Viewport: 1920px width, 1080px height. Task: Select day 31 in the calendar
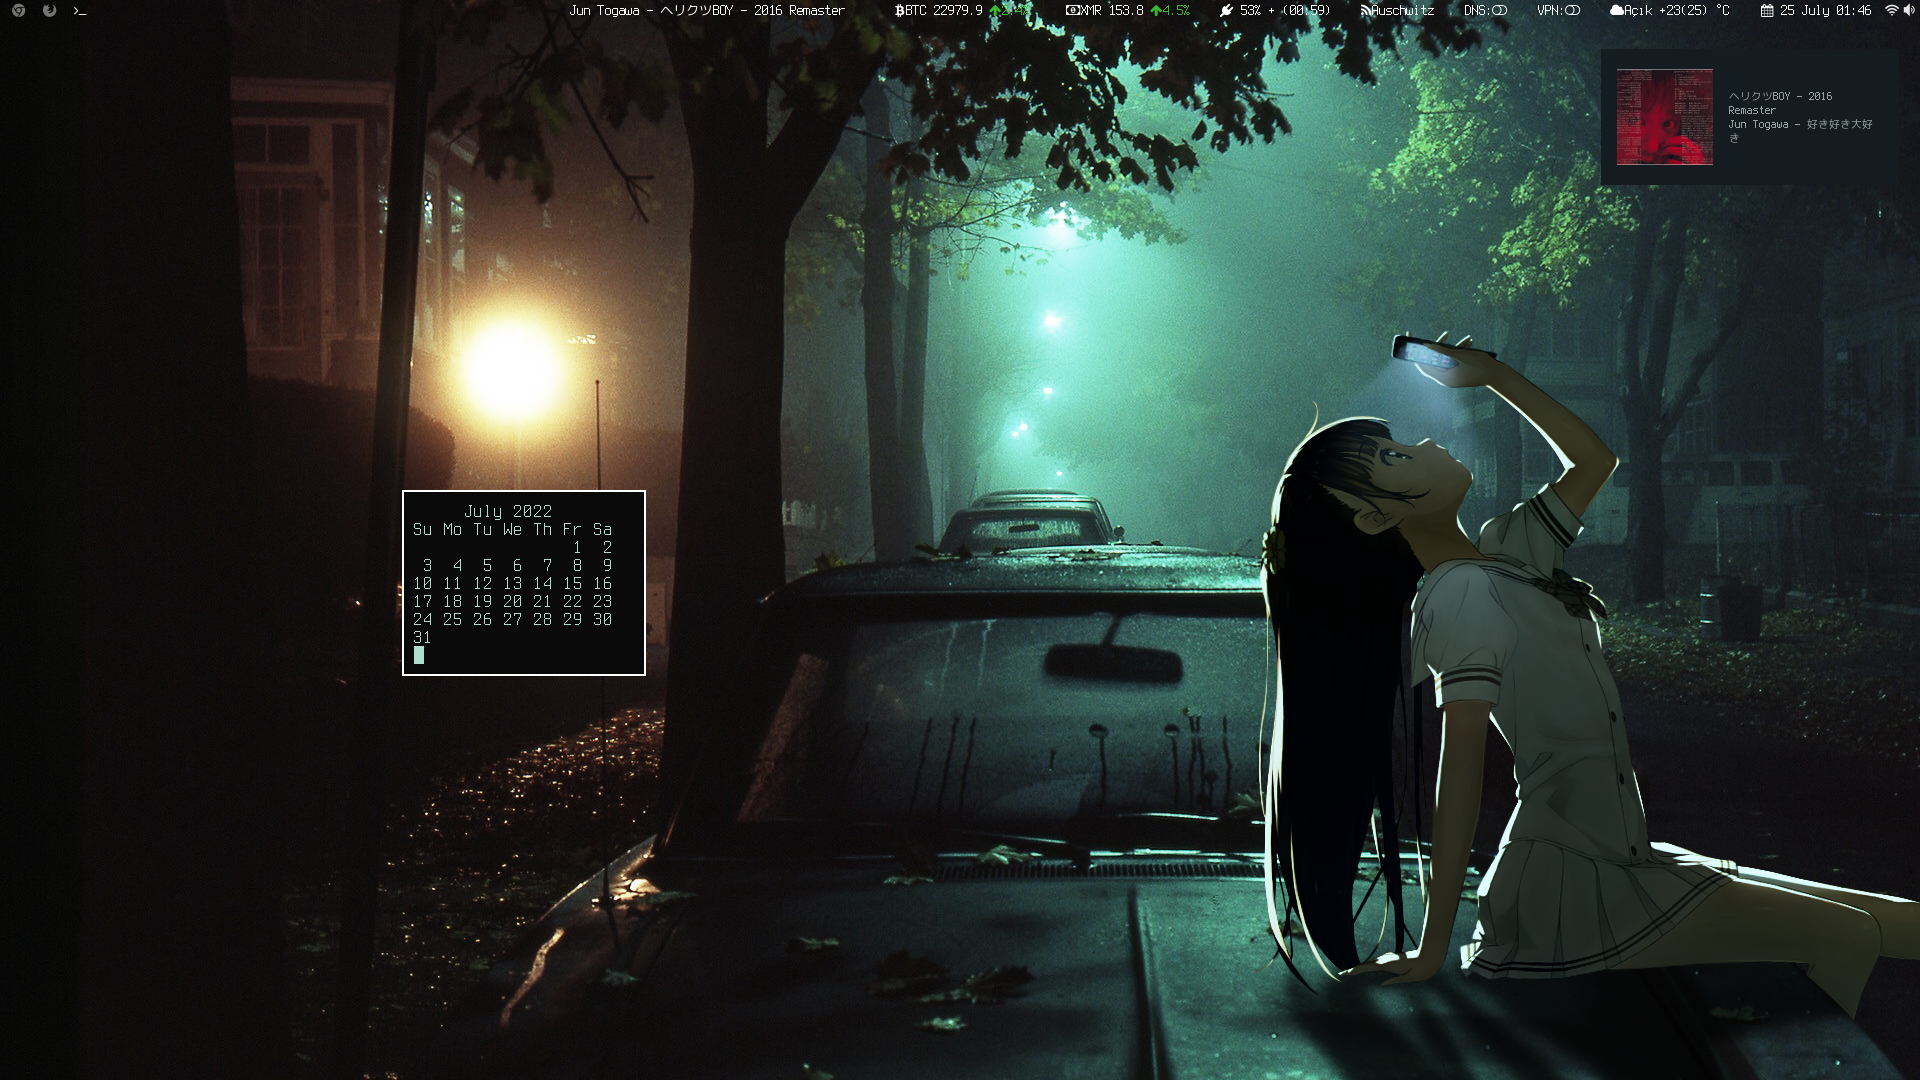tap(422, 637)
